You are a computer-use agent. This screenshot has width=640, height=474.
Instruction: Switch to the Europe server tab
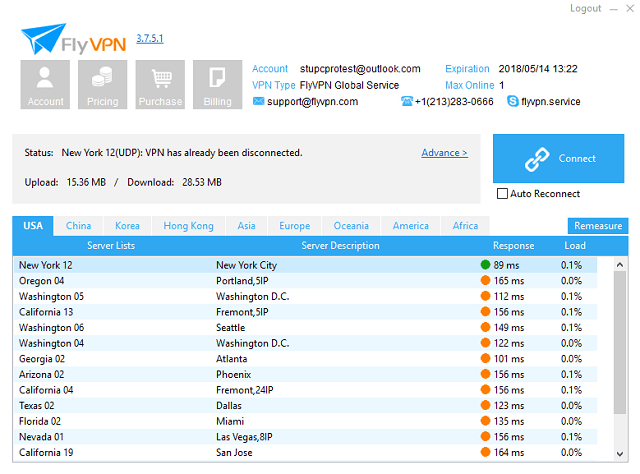coord(295,226)
